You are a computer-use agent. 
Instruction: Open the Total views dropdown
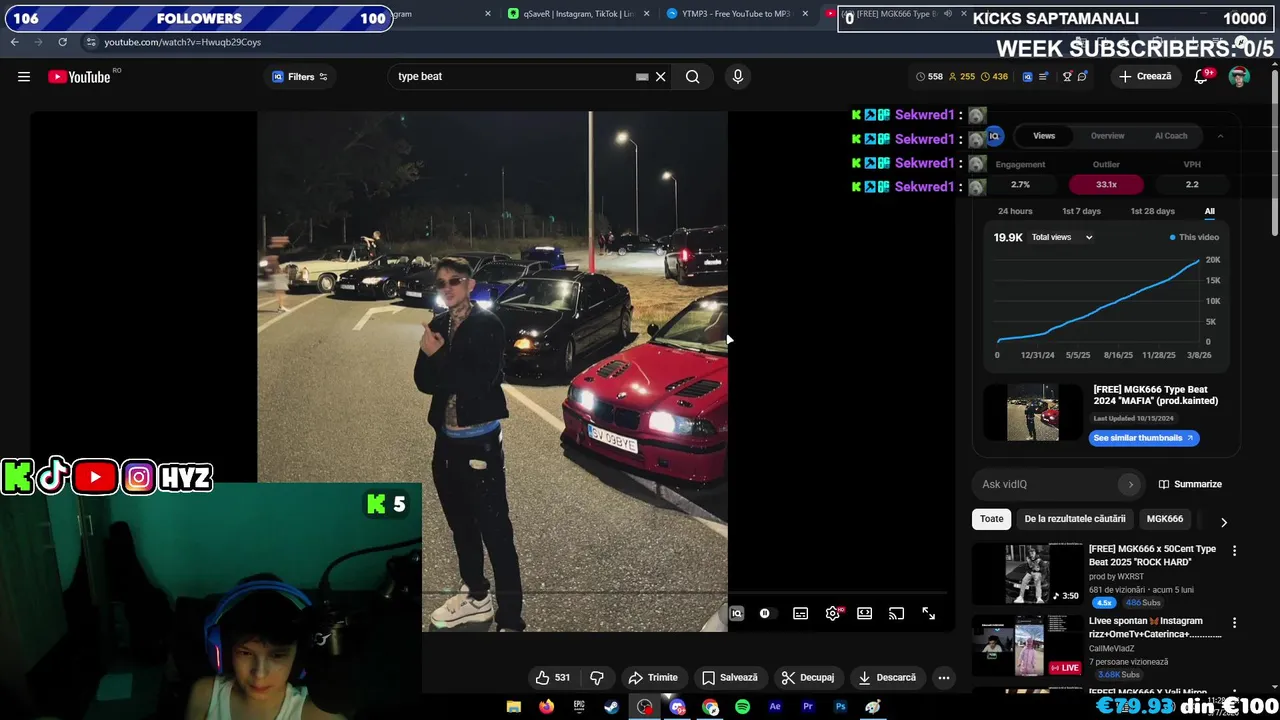point(1062,237)
